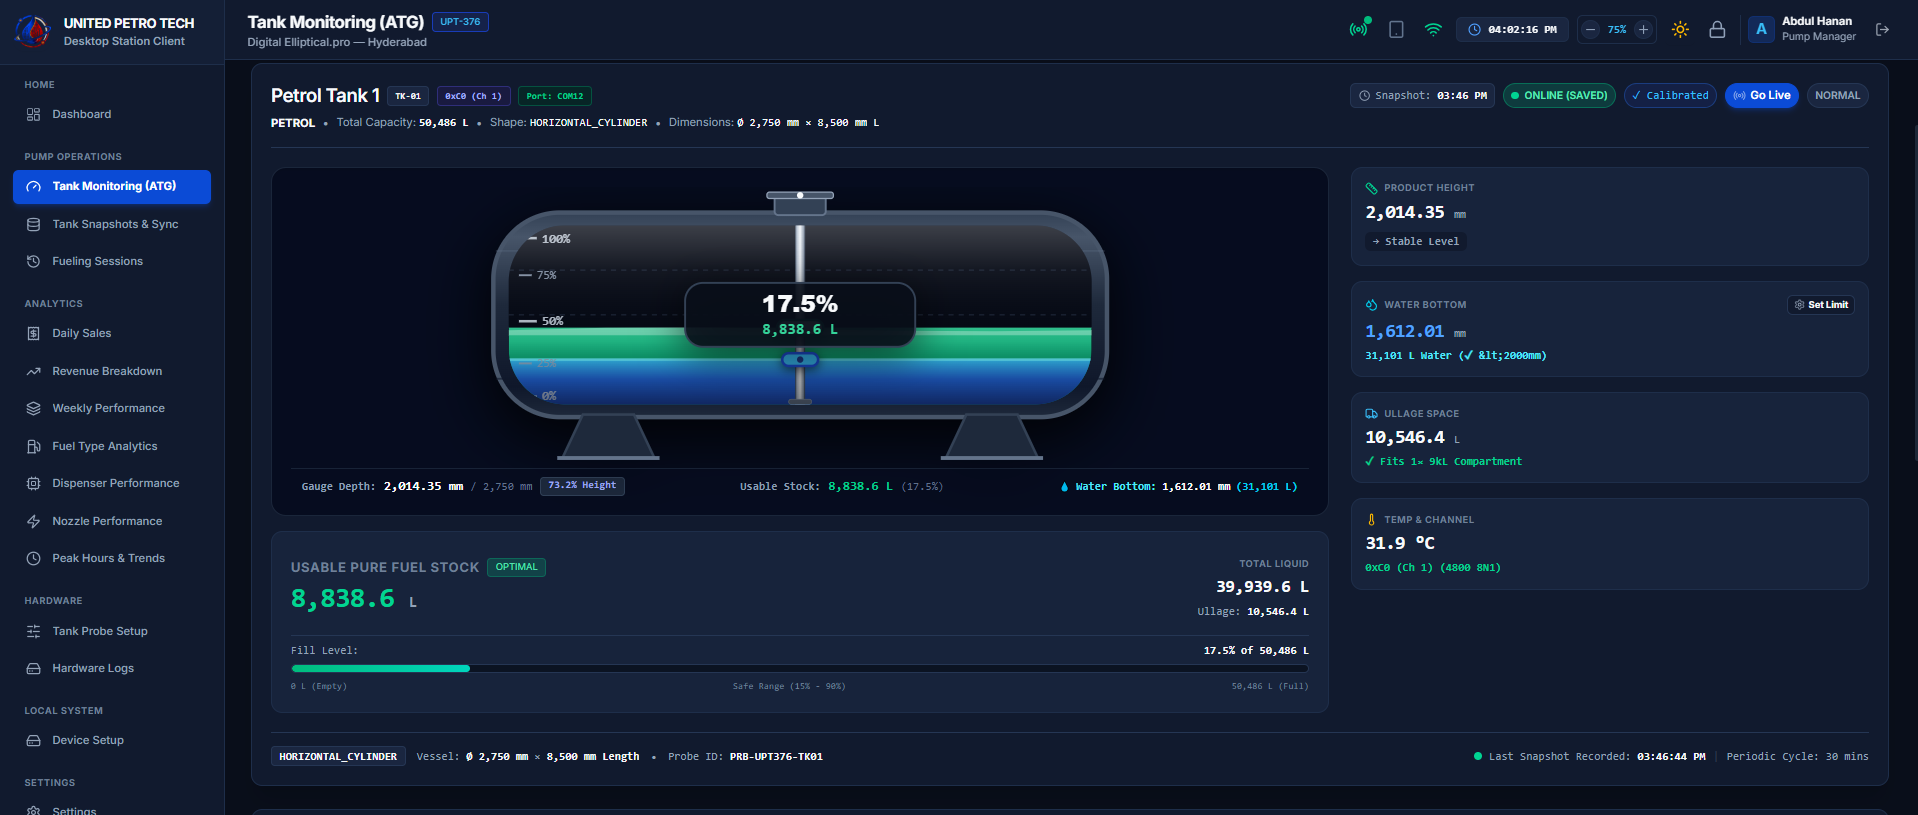
Task: Click the UPT-376 station badge
Action: 460,22
